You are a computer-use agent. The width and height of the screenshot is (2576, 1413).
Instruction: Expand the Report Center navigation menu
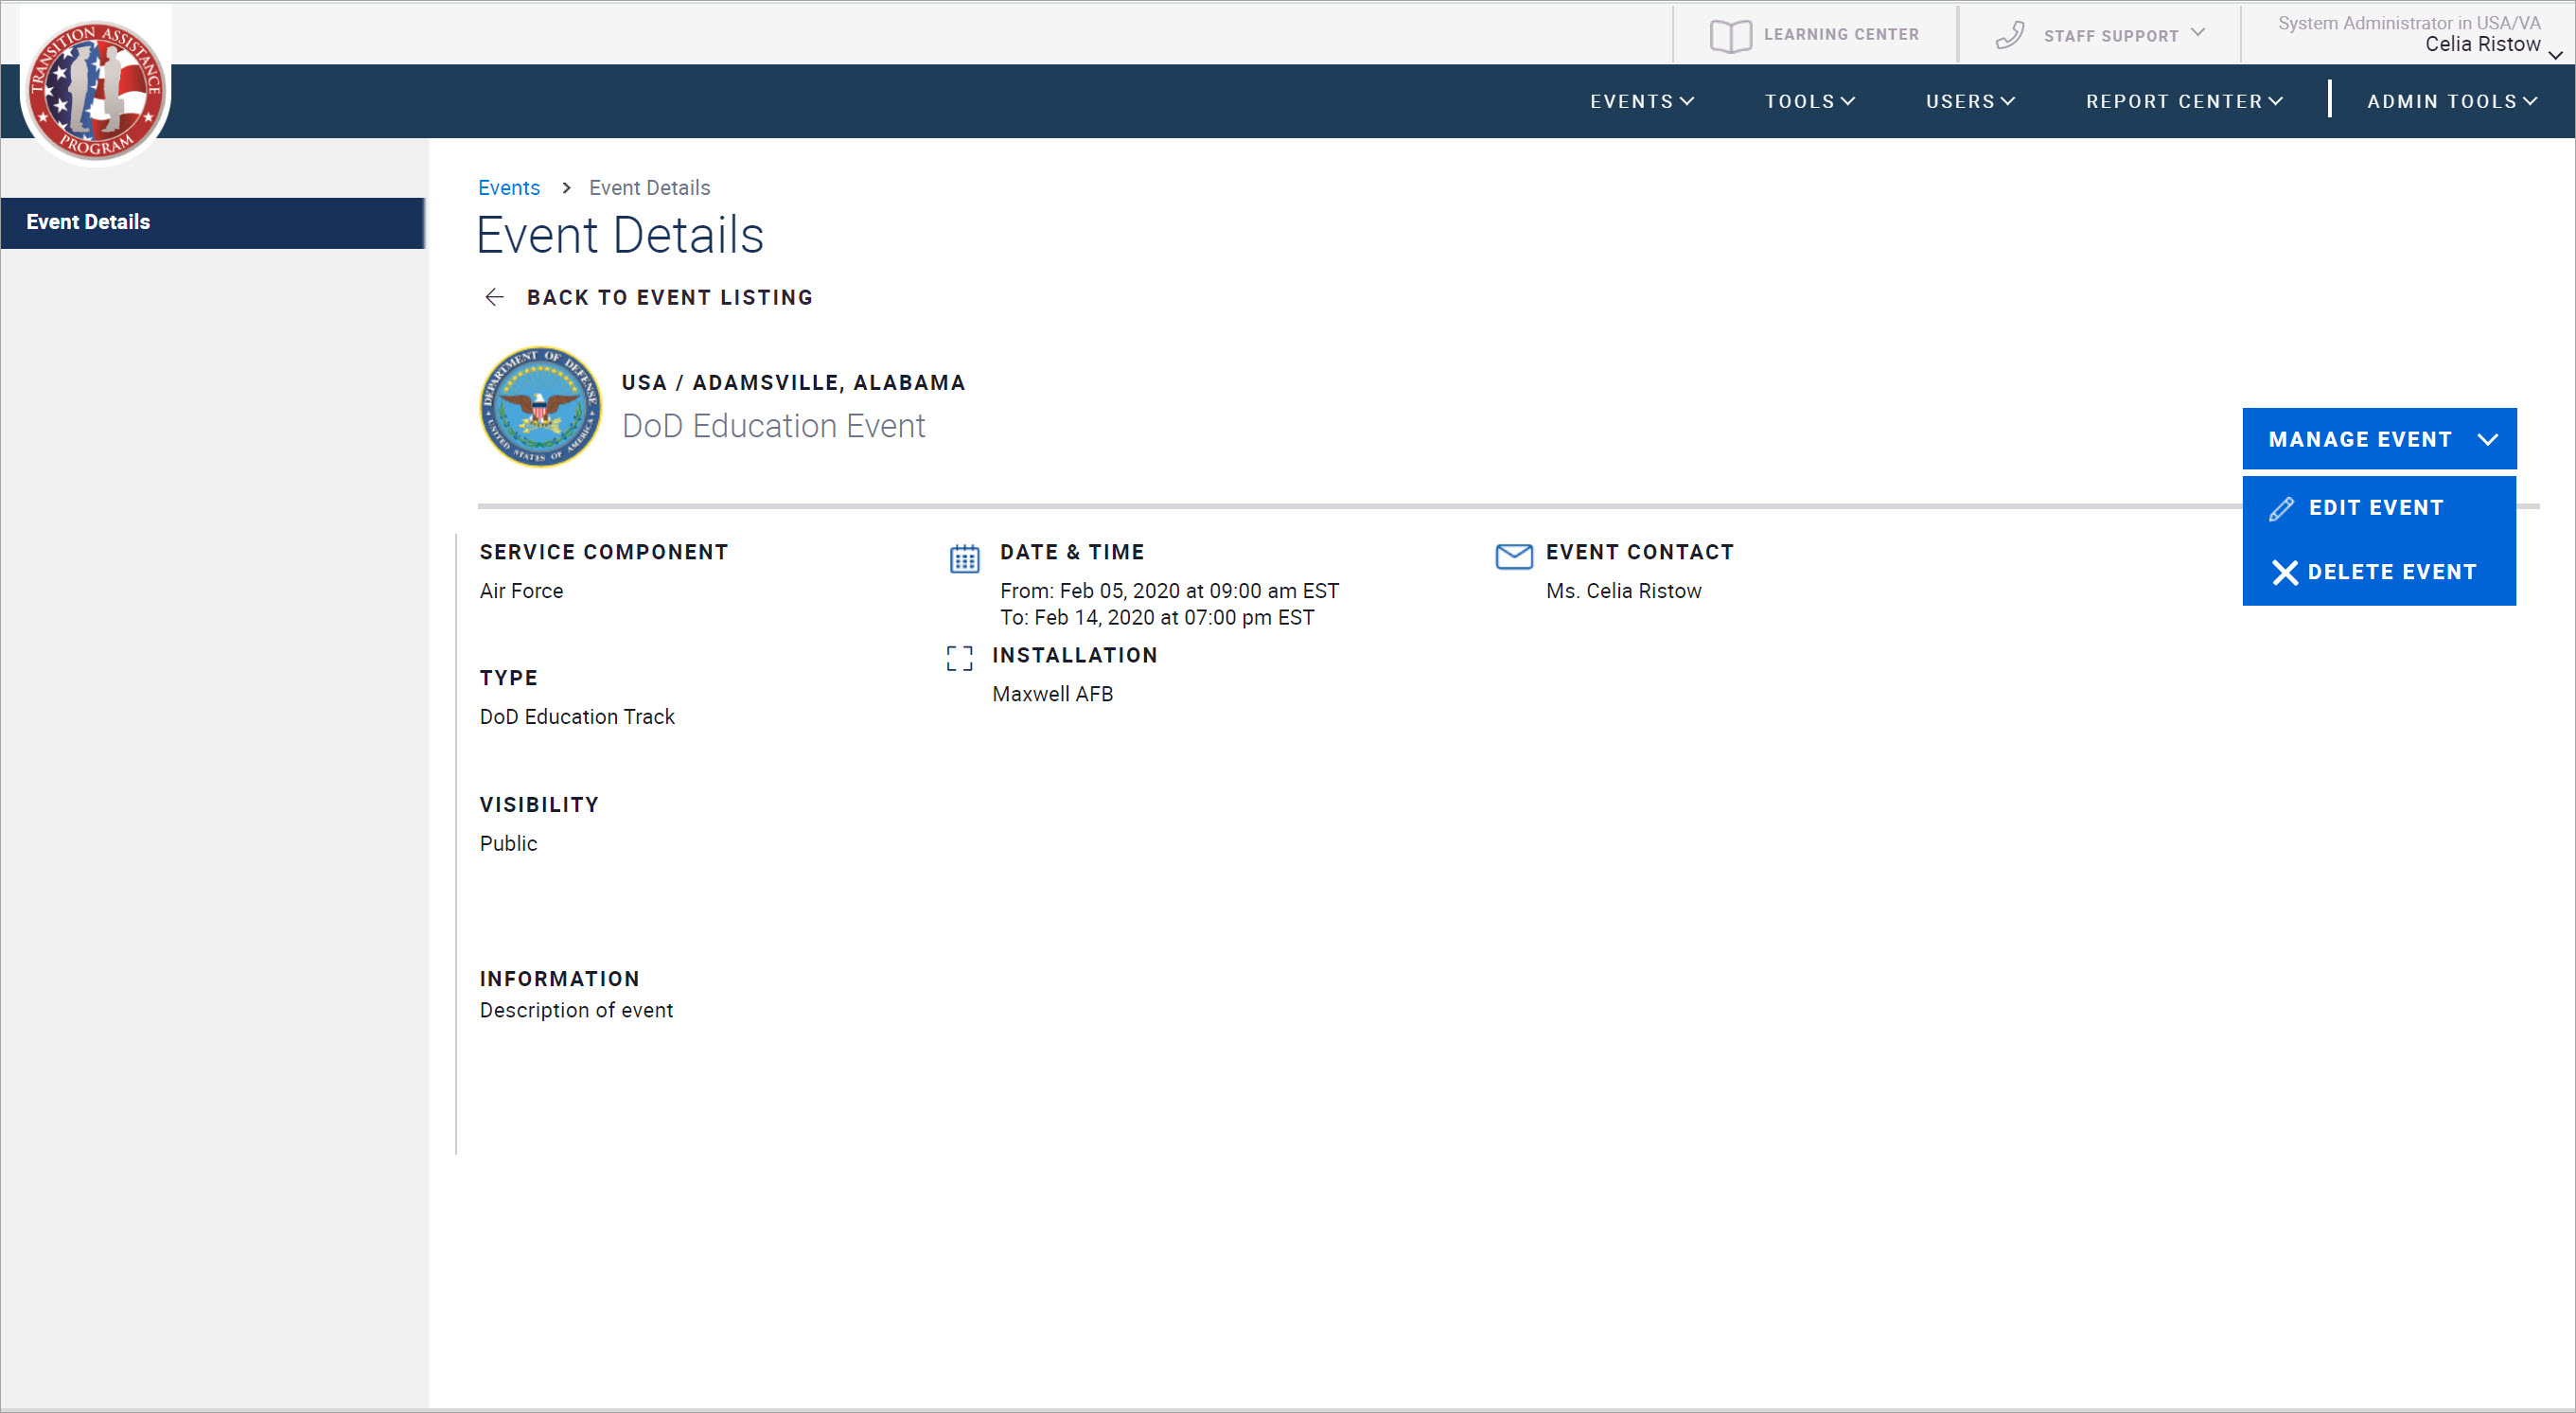2184,101
